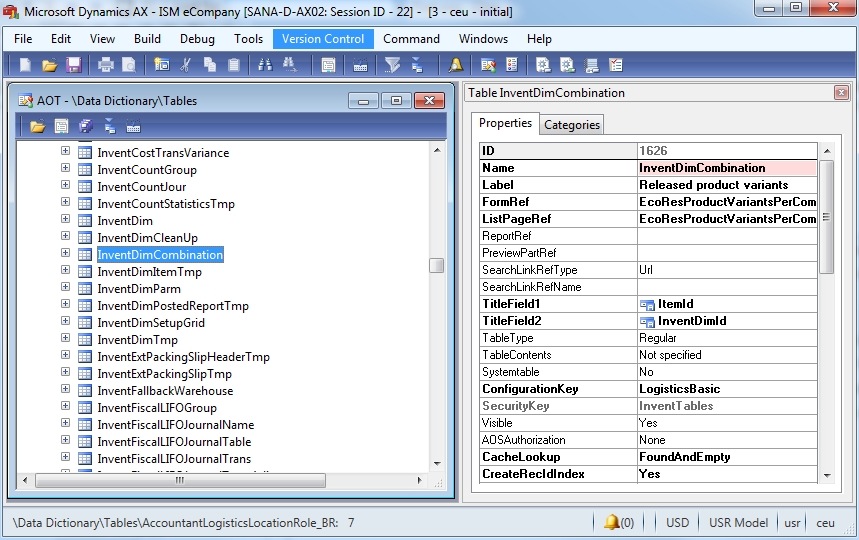859x540 pixels.
Task: Click the properties grid vertical scrollbar thumb
Action: 827,217
